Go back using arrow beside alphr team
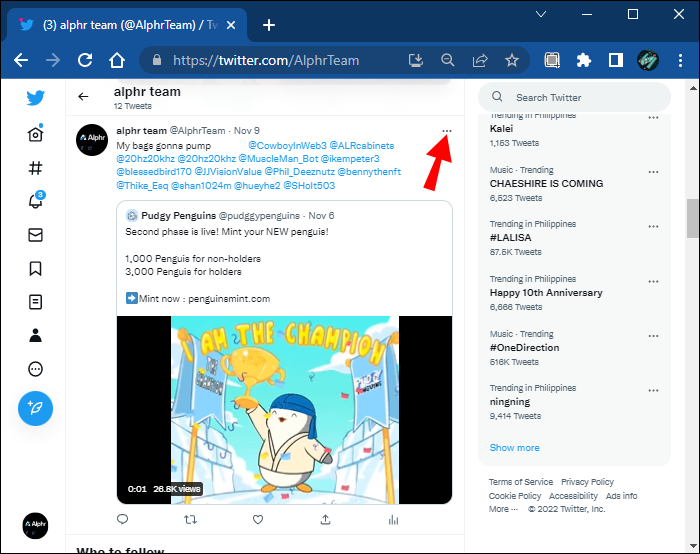Image resolution: width=700 pixels, height=554 pixels. (83, 96)
